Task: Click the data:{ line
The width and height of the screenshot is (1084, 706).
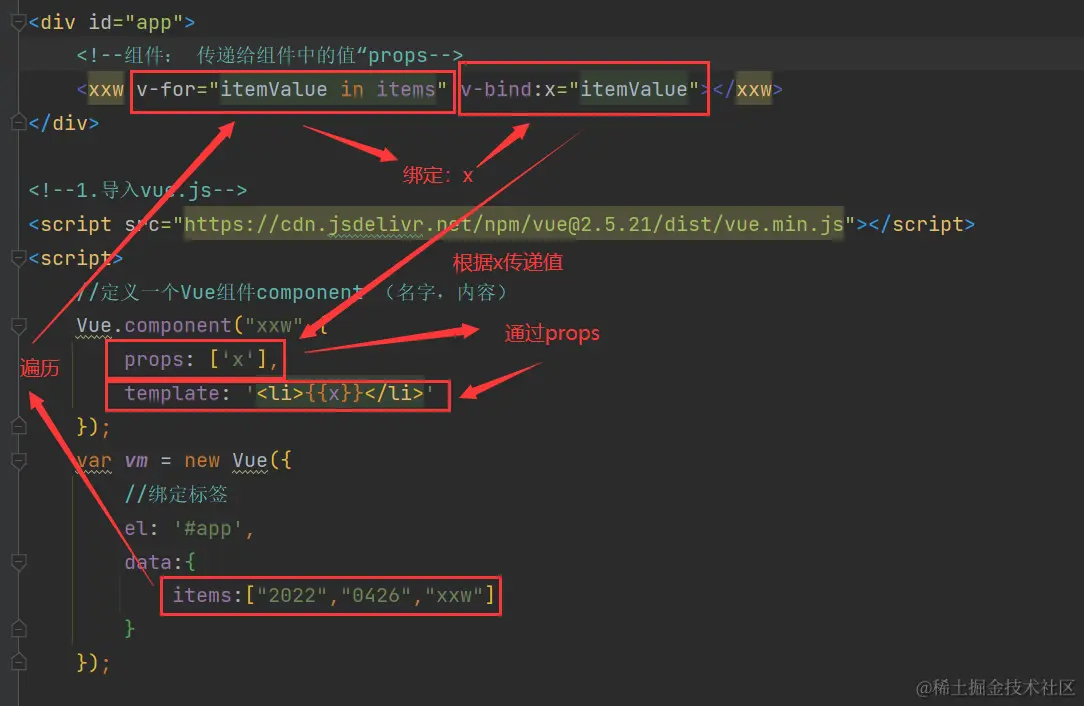Action: (160, 562)
